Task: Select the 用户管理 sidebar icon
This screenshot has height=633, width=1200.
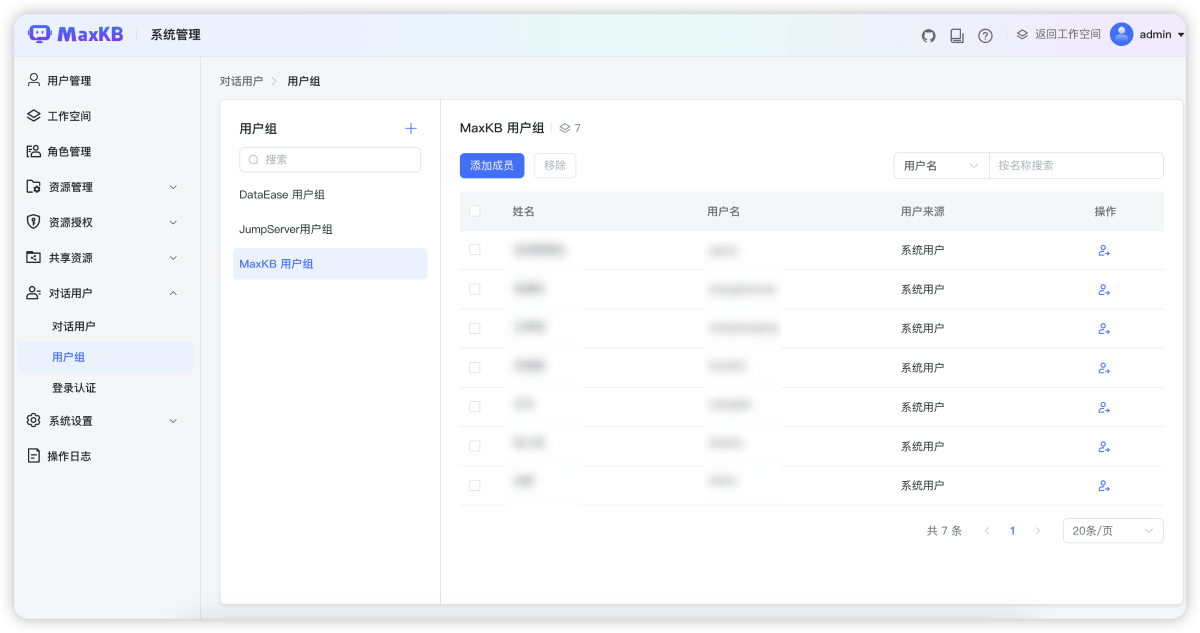Action: pos(32,80)
